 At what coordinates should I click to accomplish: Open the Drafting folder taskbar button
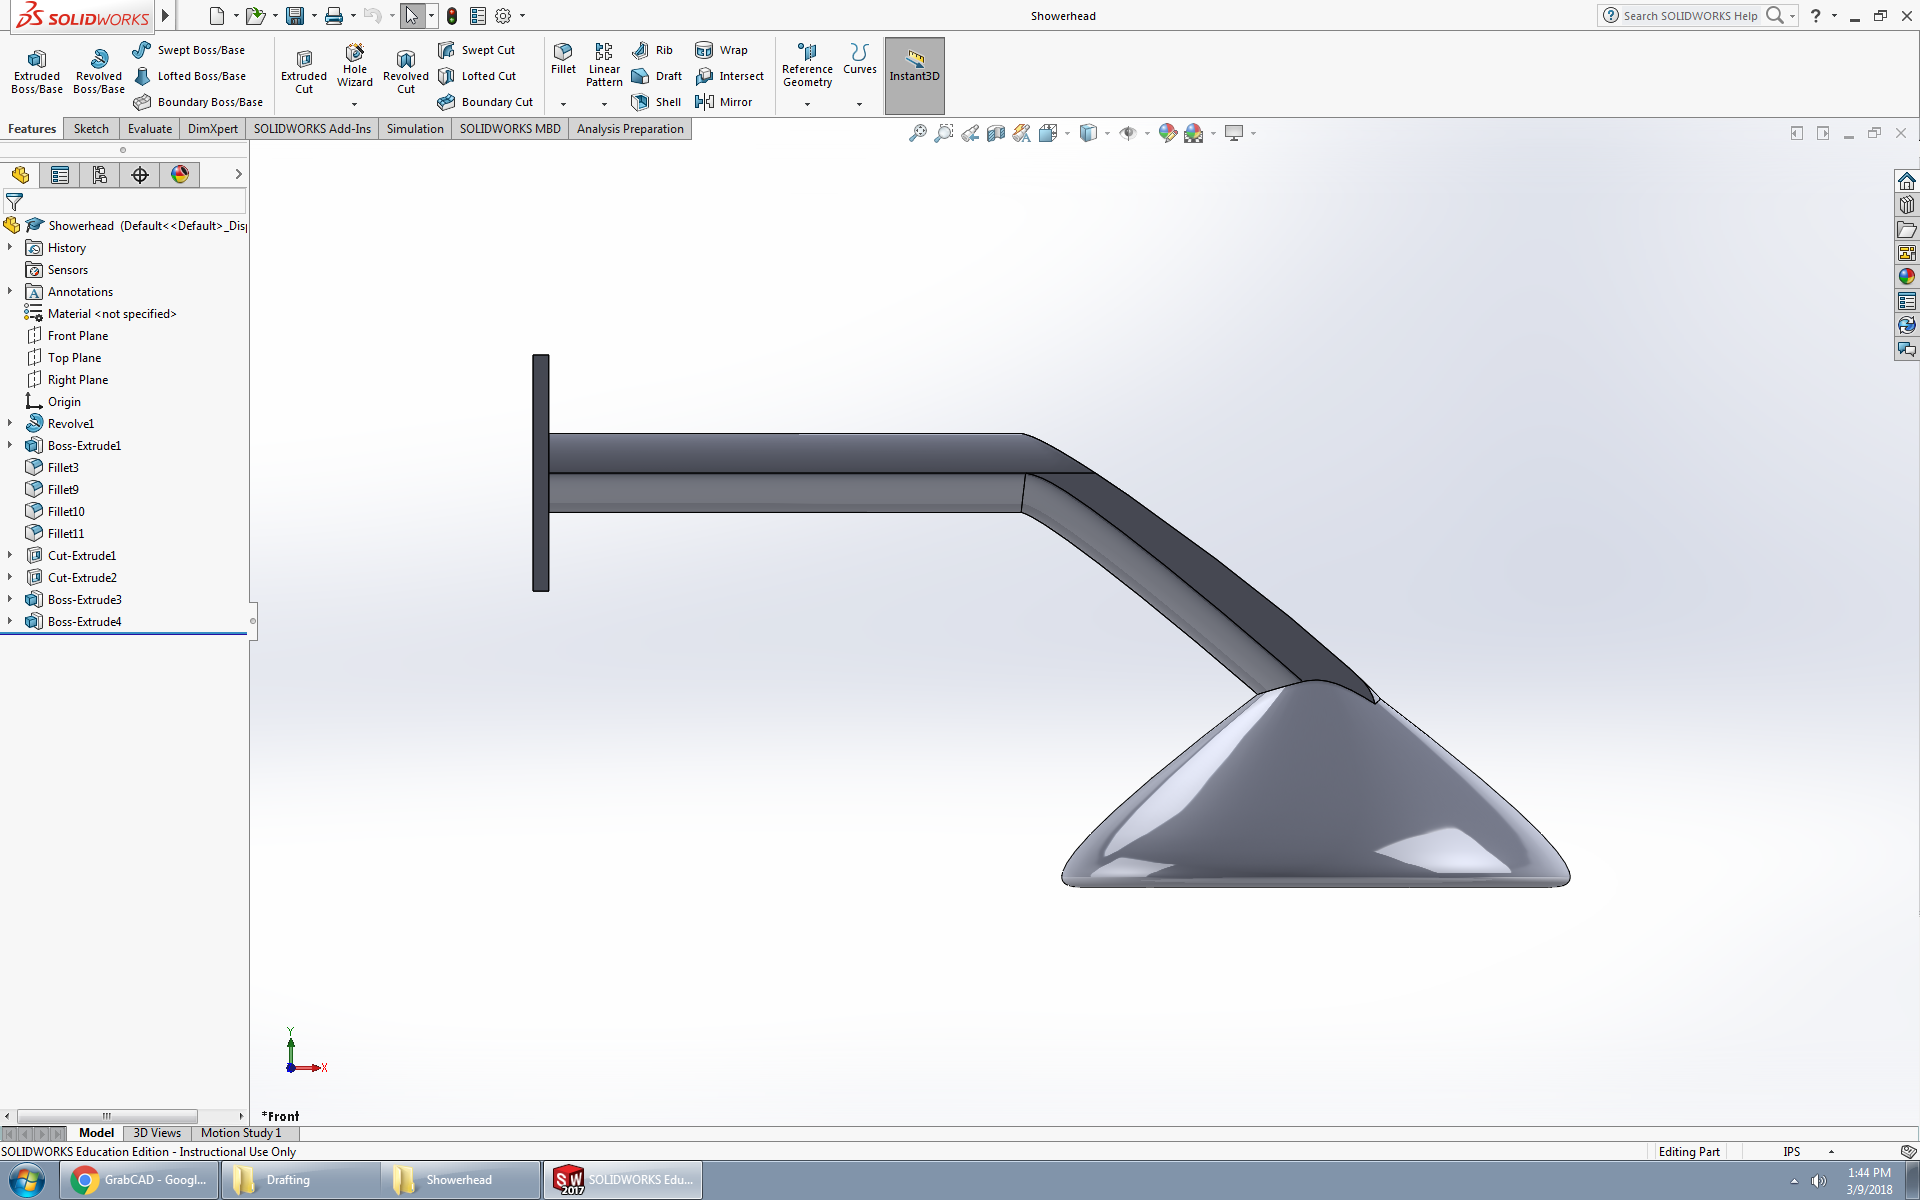(299, 1180)
